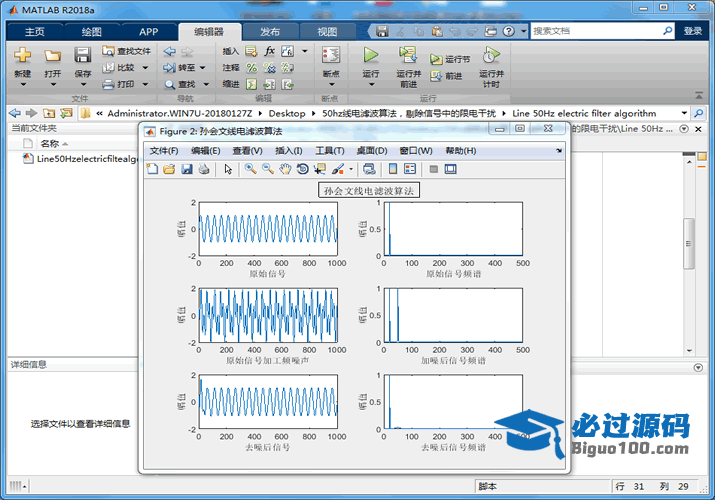Screen dimensions: 715x500
Task: Click the hide plot tools icon
Action: click(x=434, y=169)
